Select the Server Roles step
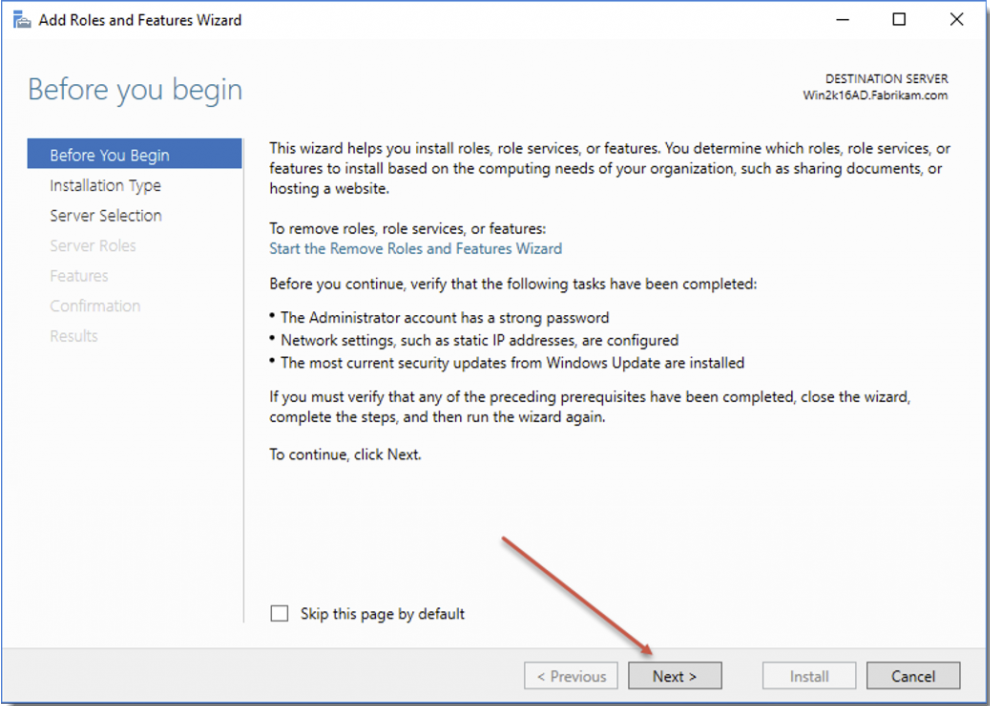Viewport: 990px width, 706px height. point(93,246)
